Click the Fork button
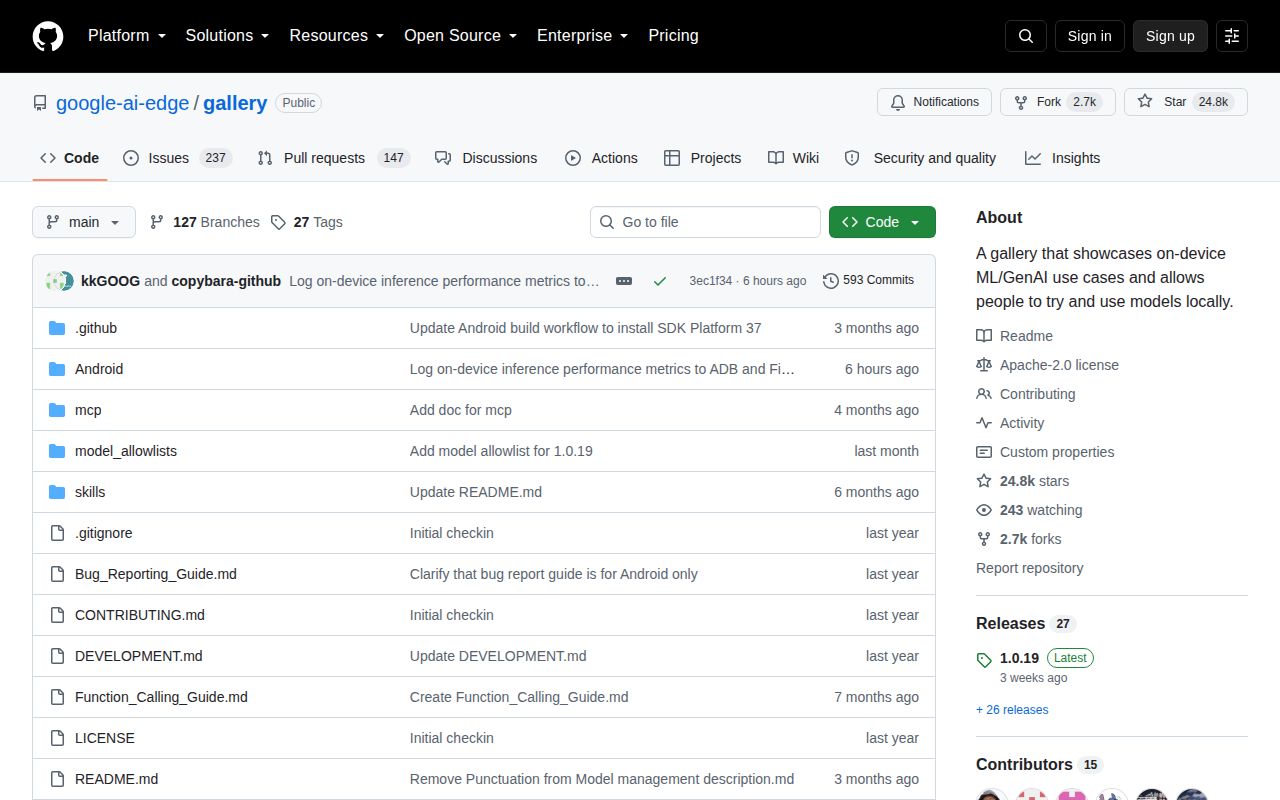Screen dimensions: 1280x800 click(x=1057, y=102)
